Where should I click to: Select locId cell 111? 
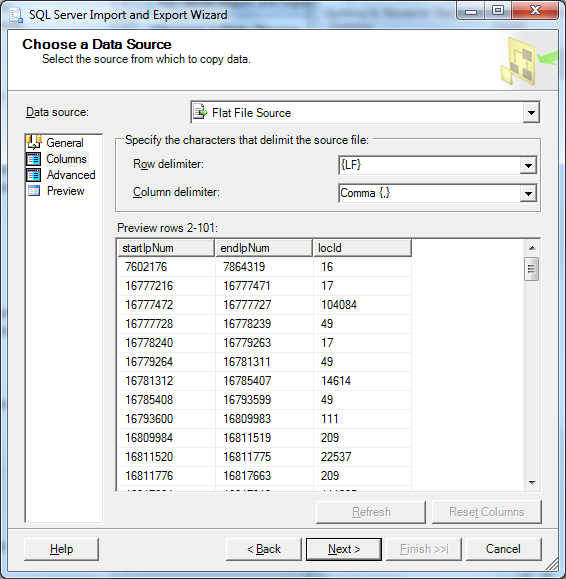(363, 419)
